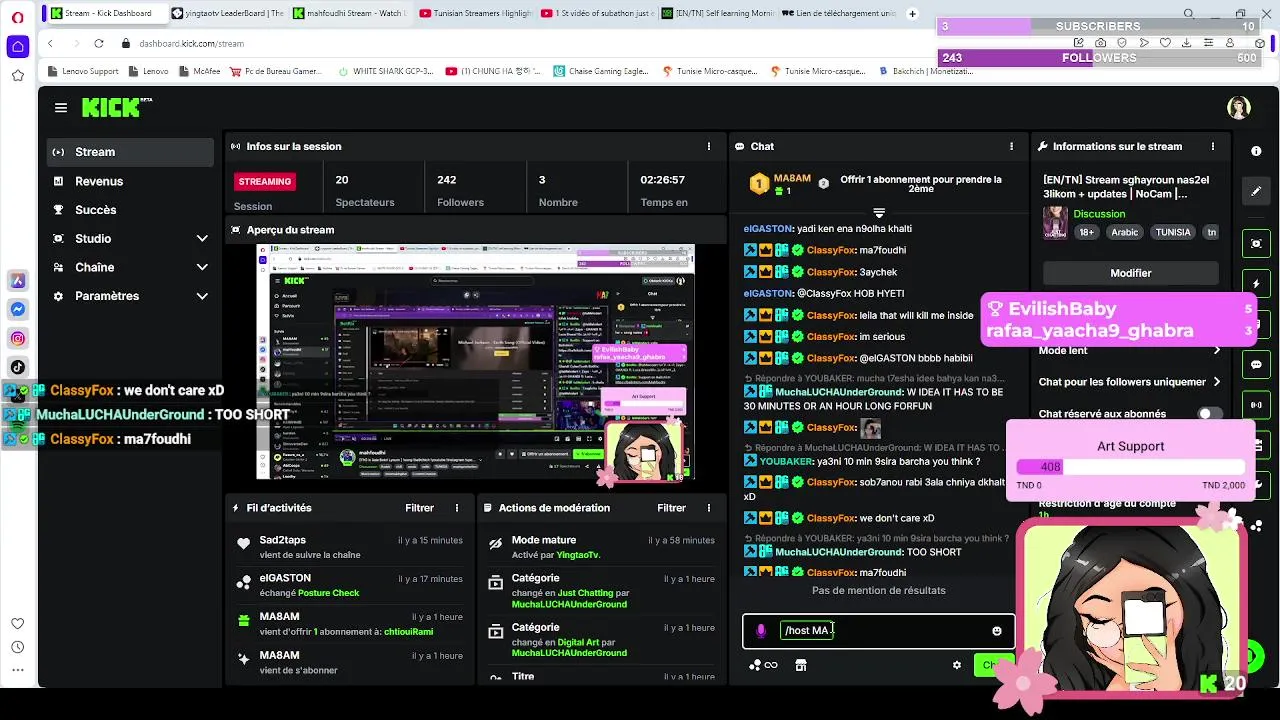Screen dimensions: 1280x720
Task: Open the user profile avatar menu
Action: 1239,108
